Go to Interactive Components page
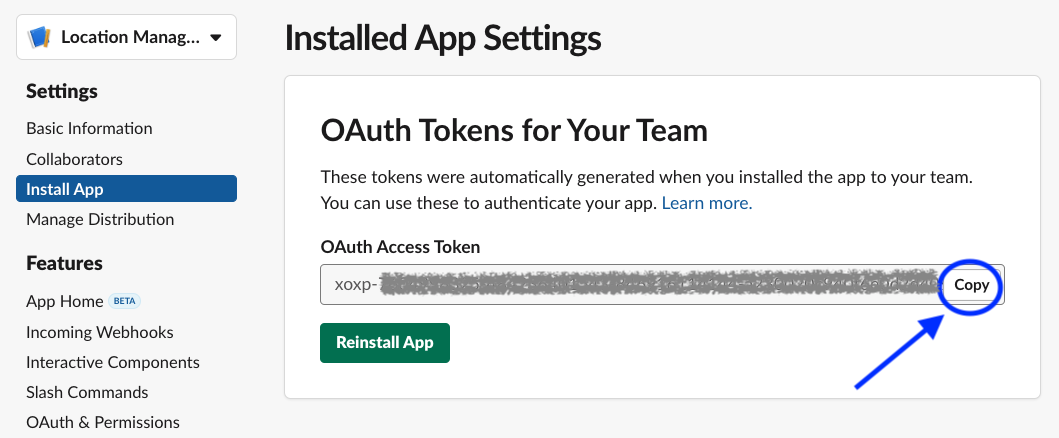Screen dimensions: 1059x438 (112, 362)
